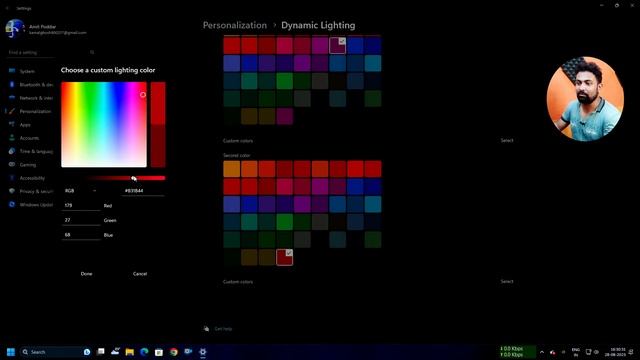Click the color spectrum picker area
Viewport: 640px width, 360px height.
104,124
